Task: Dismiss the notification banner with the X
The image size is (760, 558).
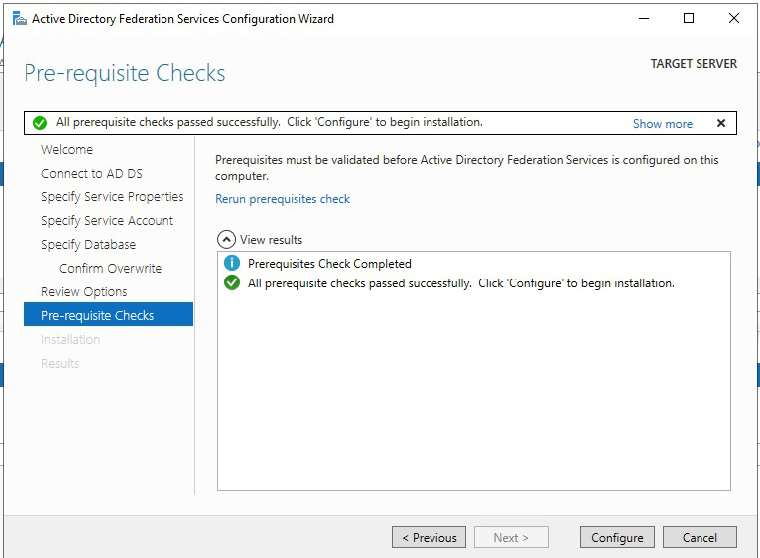Action: 721,123
